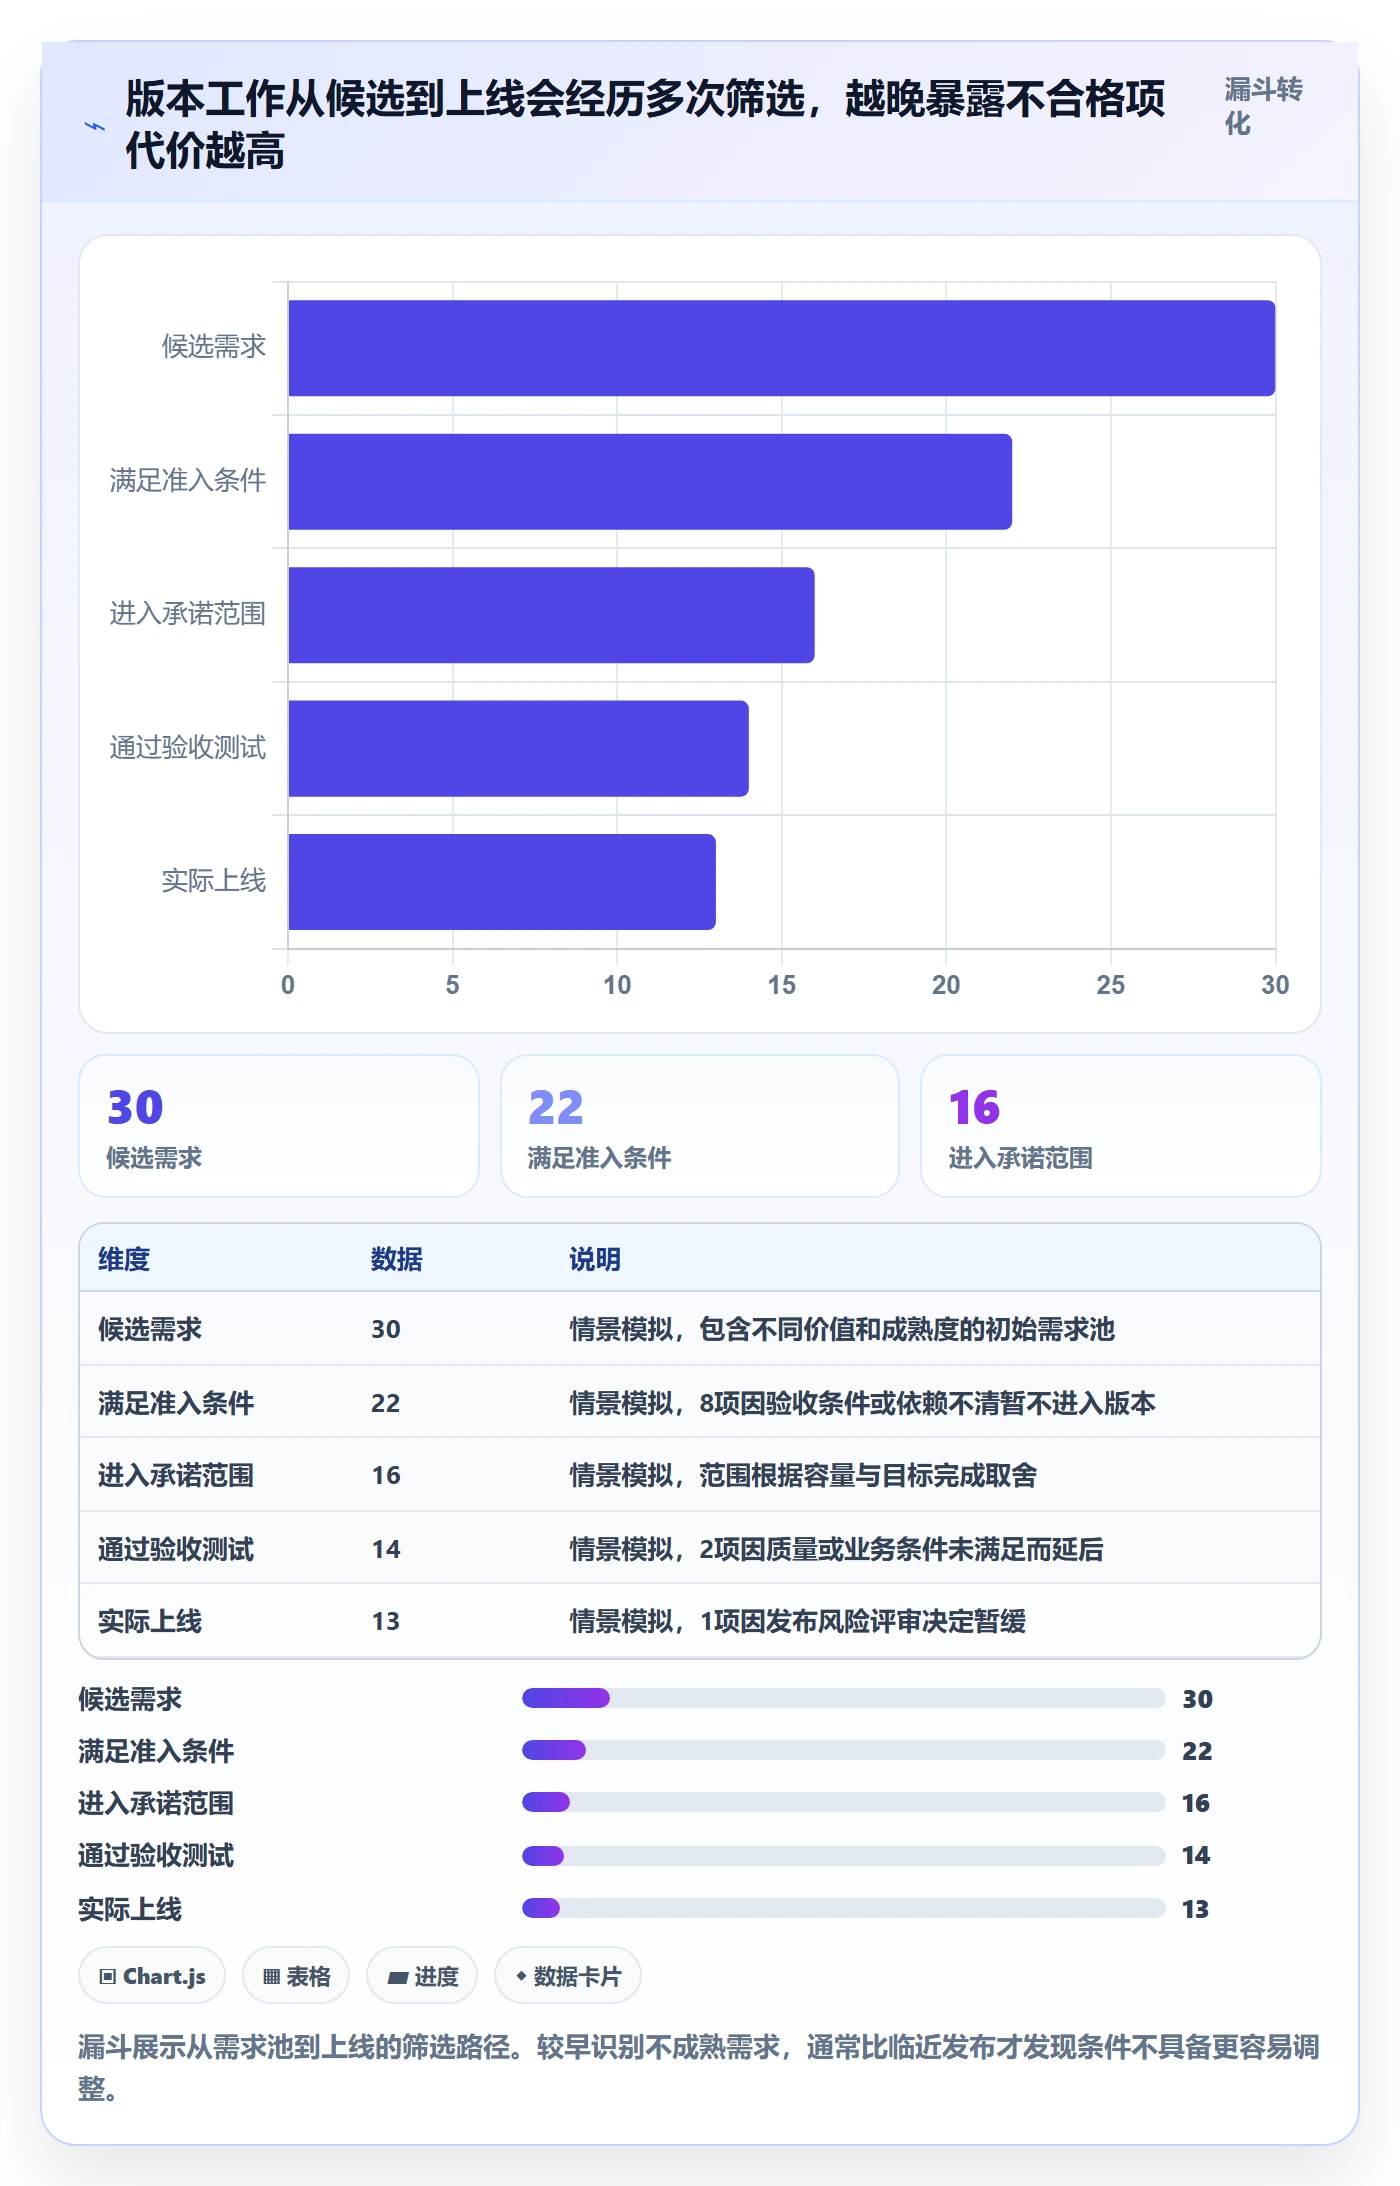
Task: Click the x-axis label 15
Action: [782, 985]
